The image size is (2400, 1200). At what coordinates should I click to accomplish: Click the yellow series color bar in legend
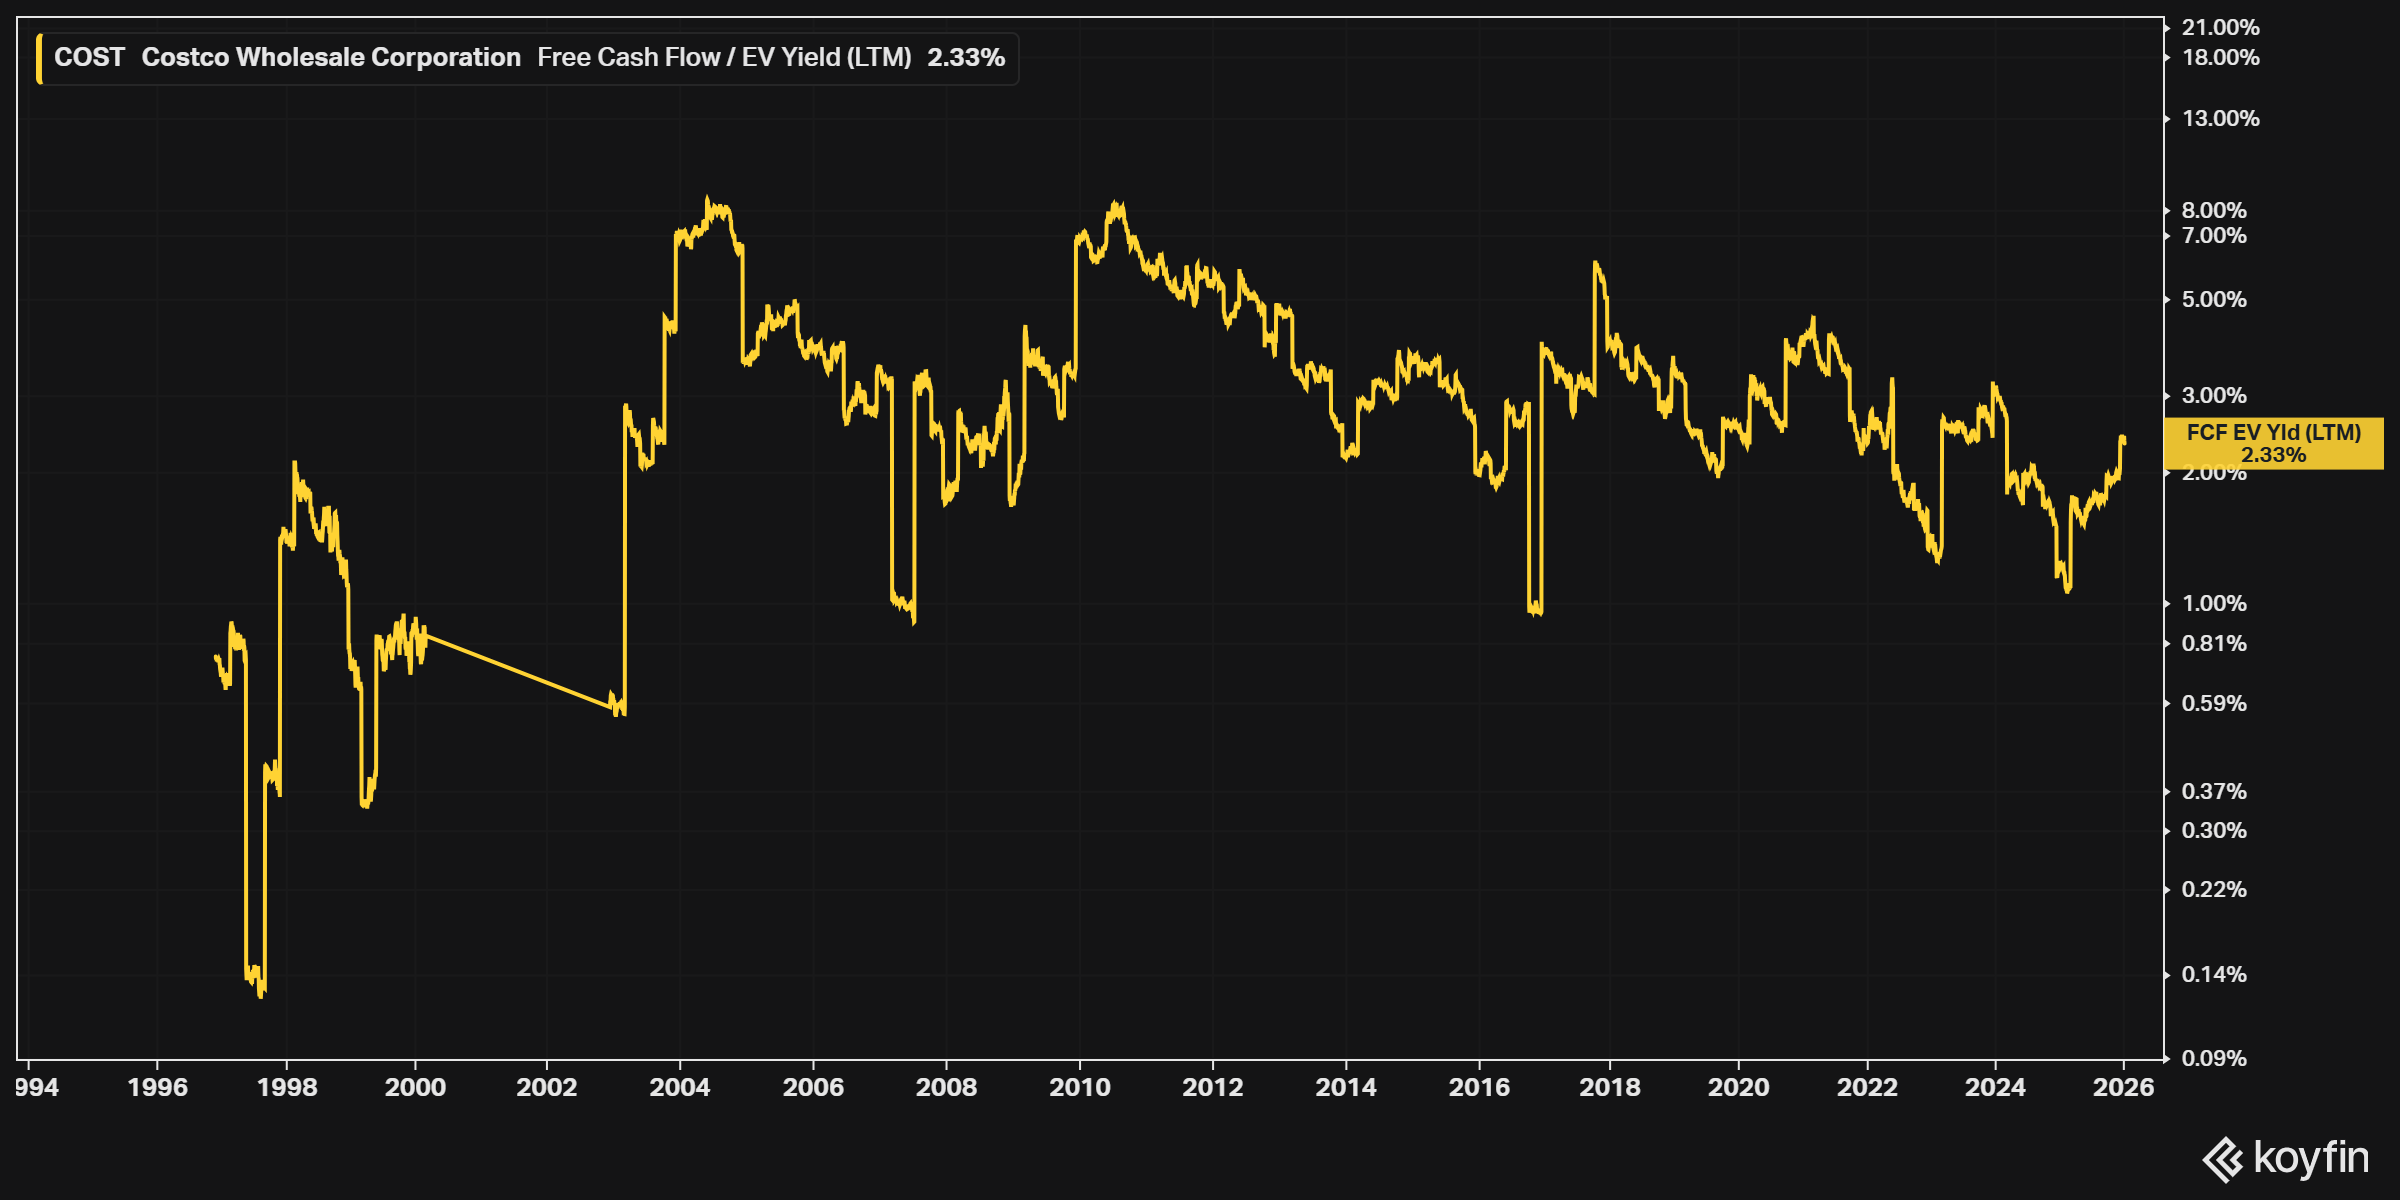[39, 58]
